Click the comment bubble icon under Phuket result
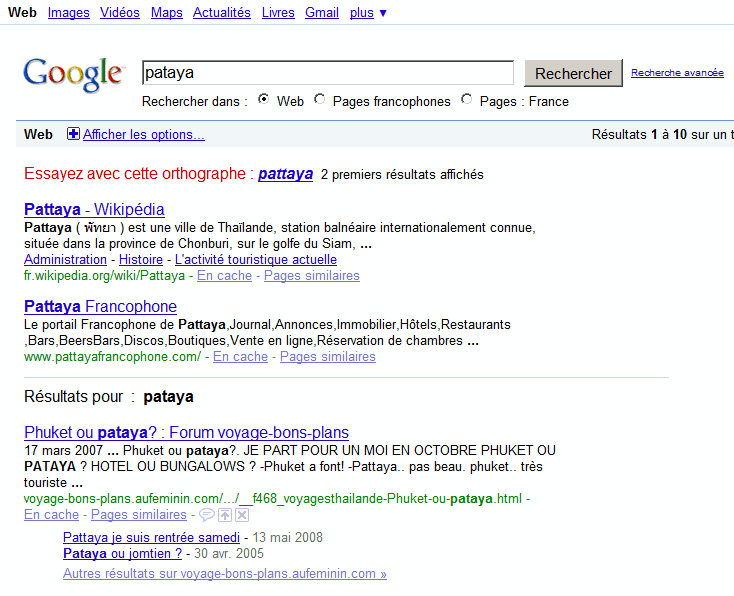The height and width of the screenshot is (596, 734). point(206,515)
